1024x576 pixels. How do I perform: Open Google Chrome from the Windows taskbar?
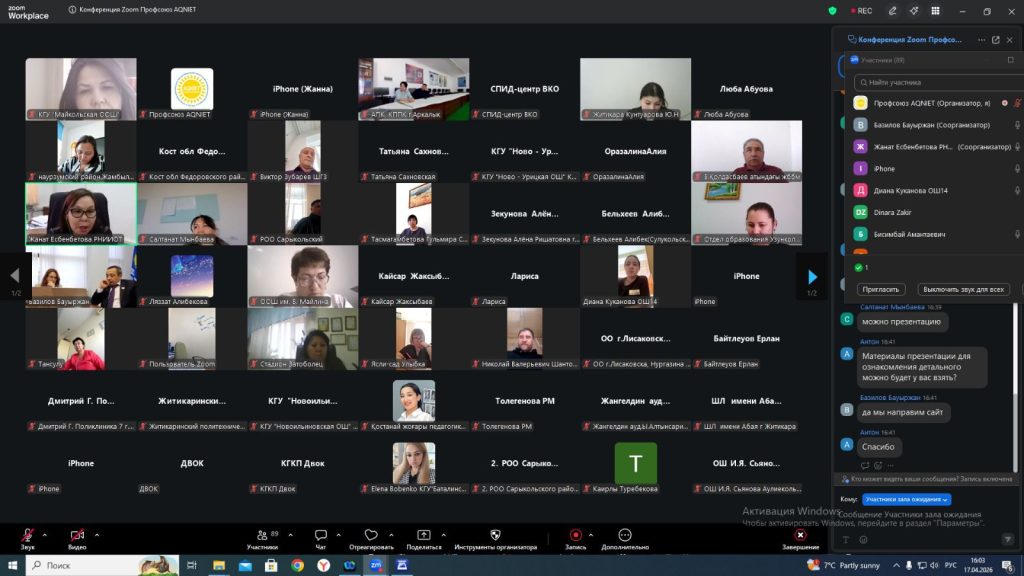point(297,565)
